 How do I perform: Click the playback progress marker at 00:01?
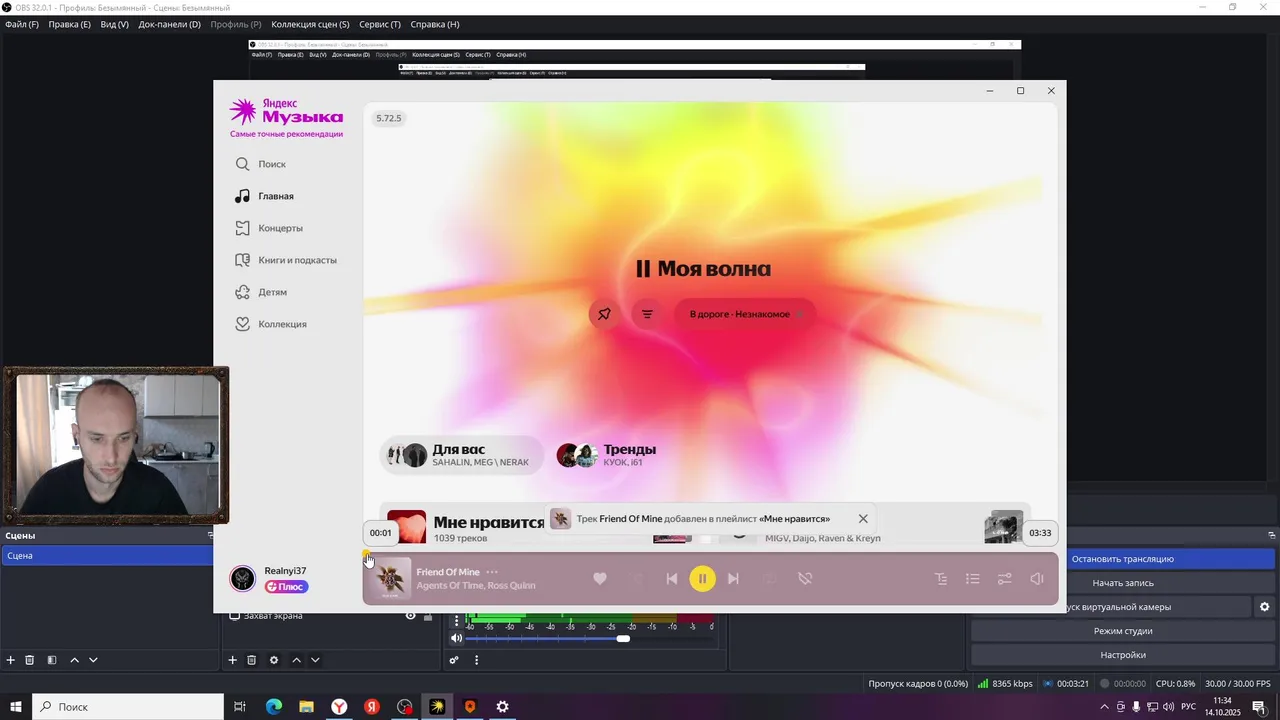click(x=367, y=553)
